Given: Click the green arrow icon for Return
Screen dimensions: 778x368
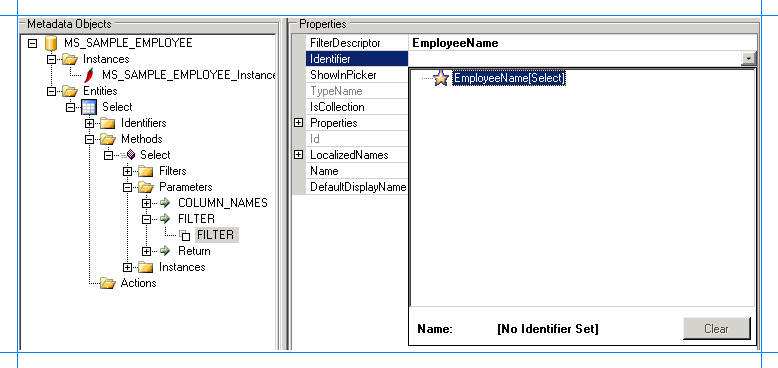Looking at the screenshot, I should click(165, 251).
